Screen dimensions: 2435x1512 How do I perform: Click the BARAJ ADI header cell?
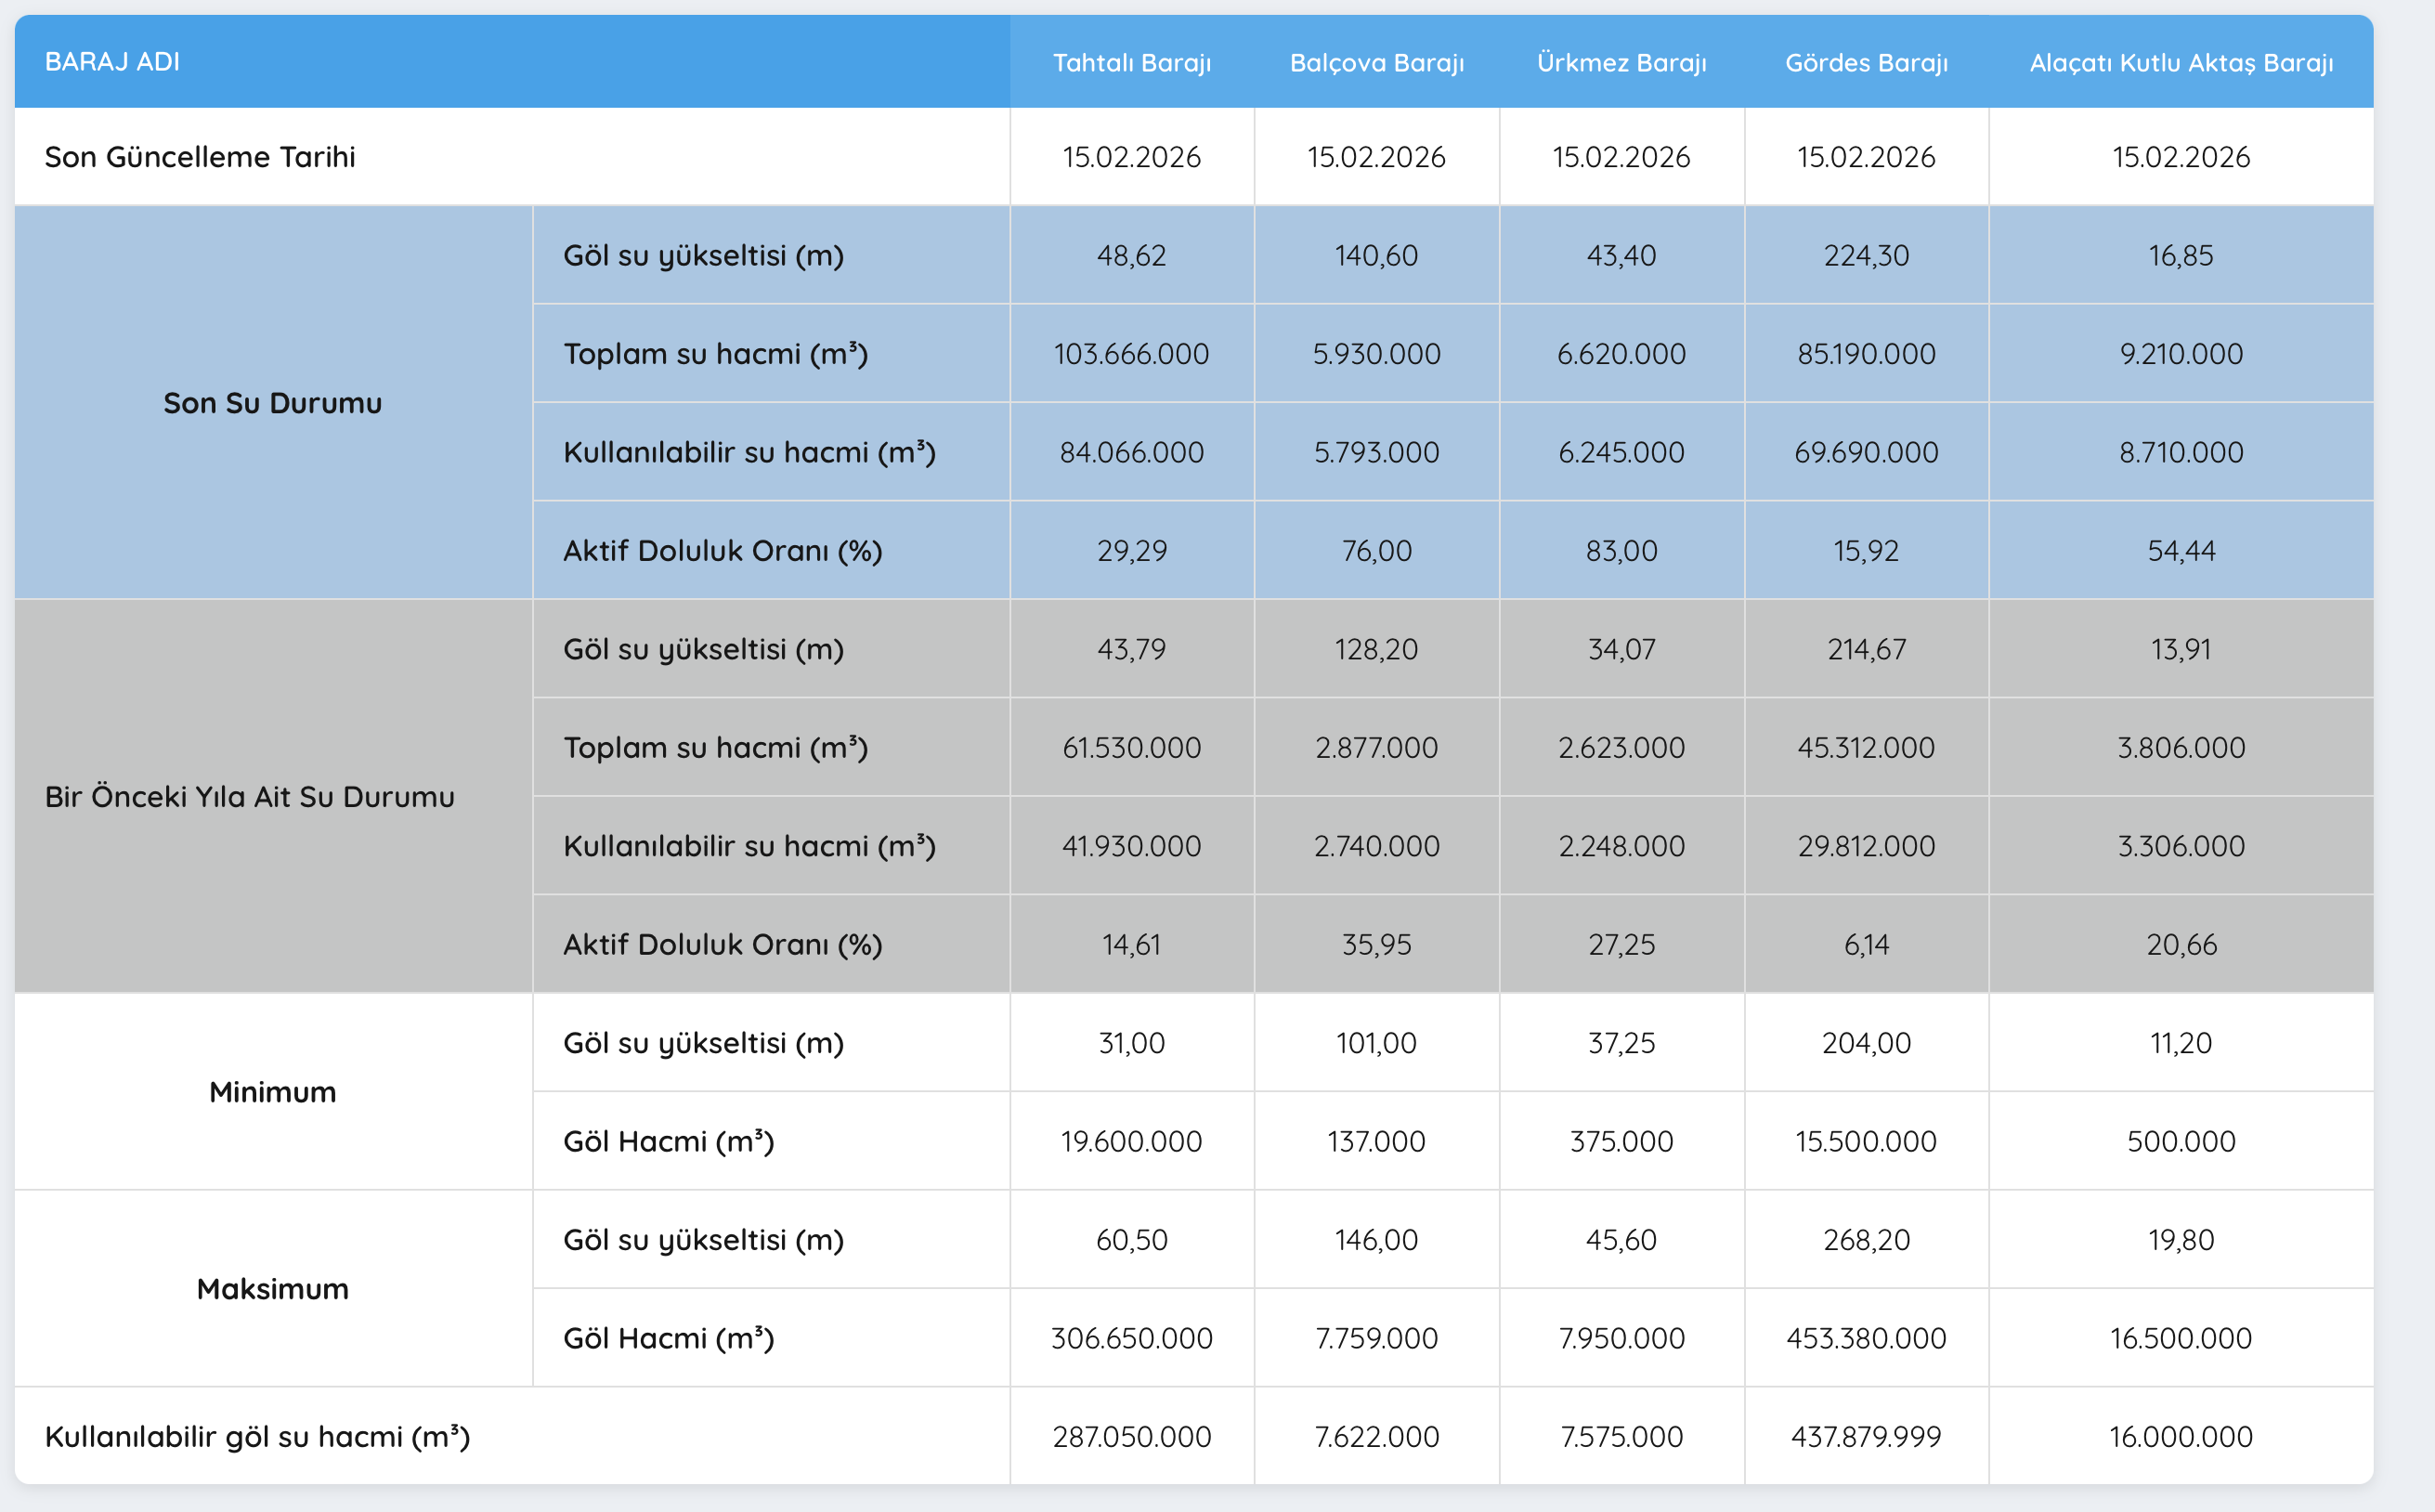point(112,62)
